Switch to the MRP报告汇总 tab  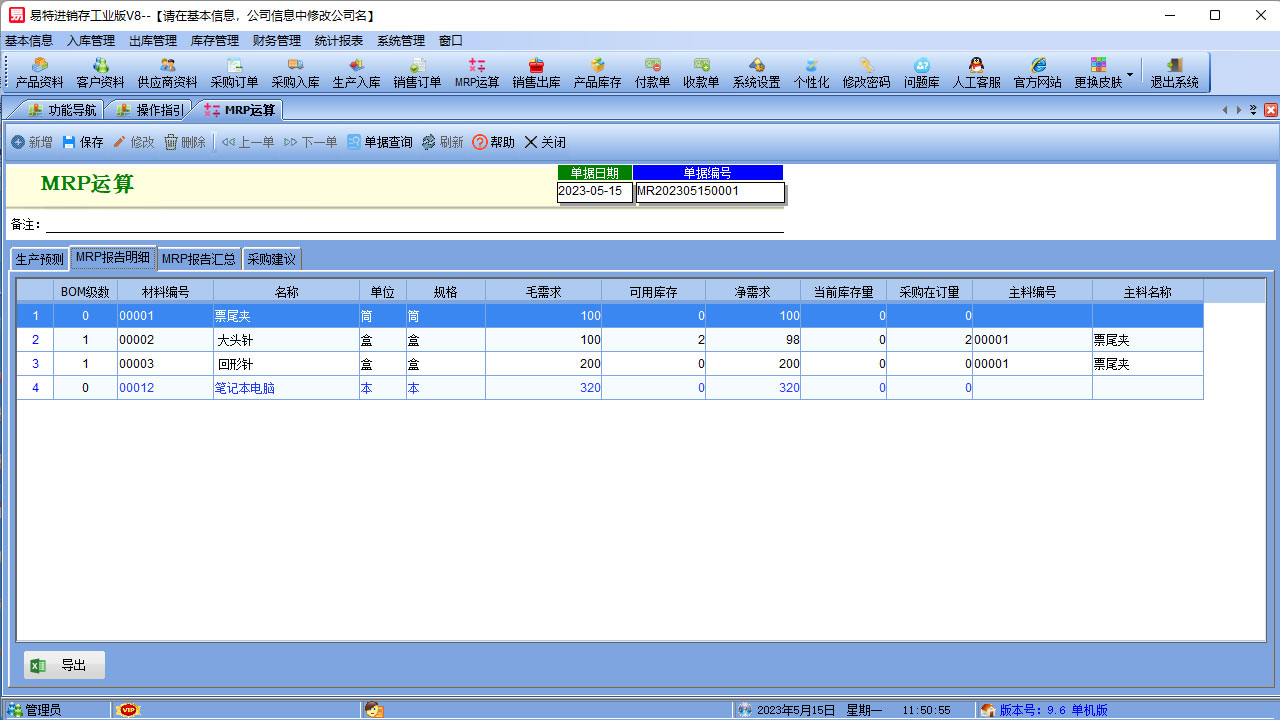(199, 259)
